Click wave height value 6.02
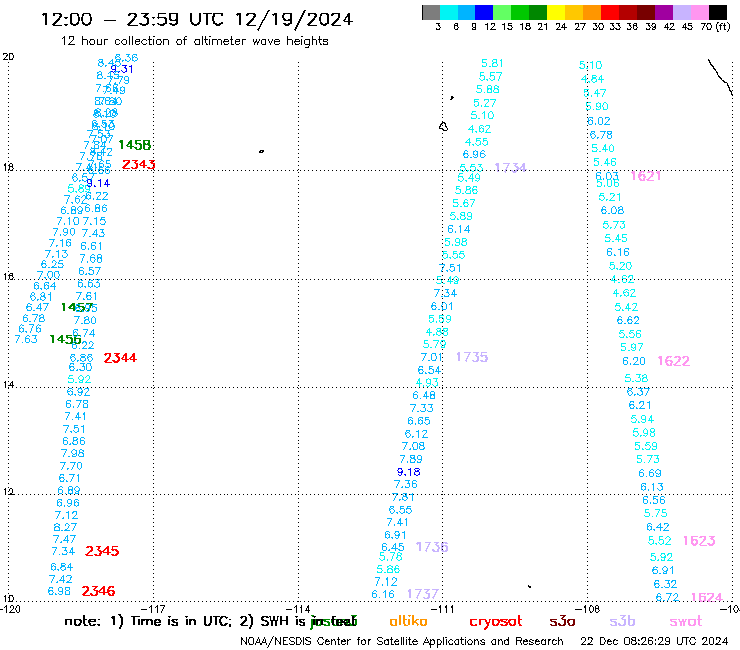The height and width of the screenshot is (650, 740). click(x=599, y=121)
